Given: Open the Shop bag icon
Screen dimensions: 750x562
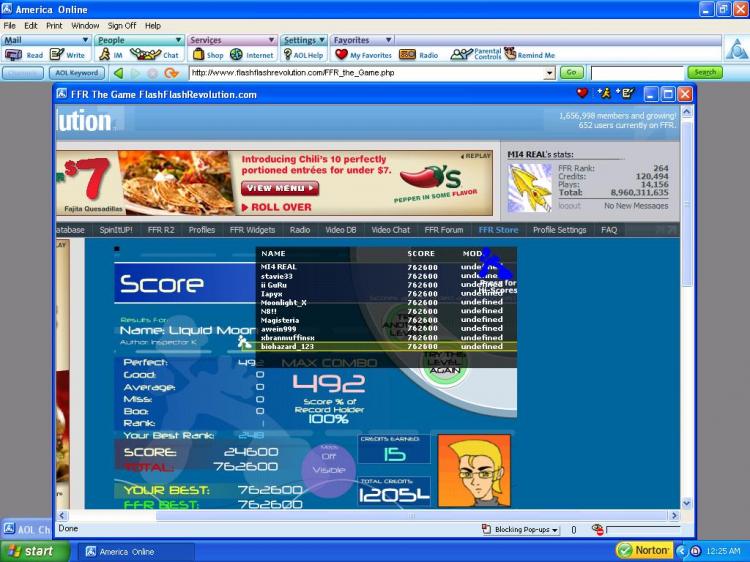Looking at the screenshot, I should pyautogui.click(x=198, y=55).
